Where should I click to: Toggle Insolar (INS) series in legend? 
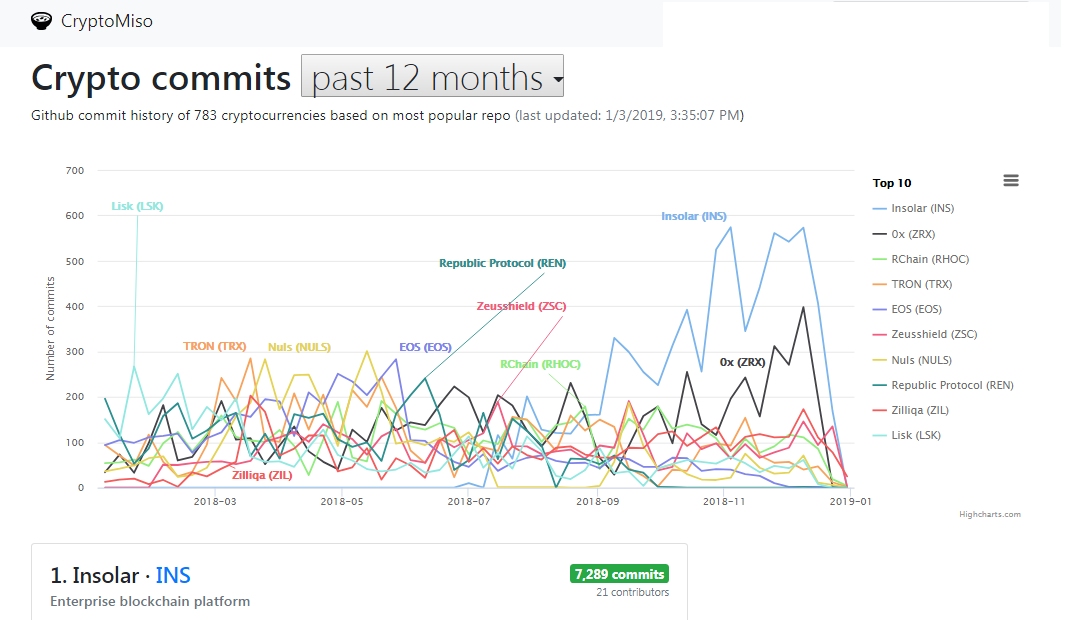(913, 208)
